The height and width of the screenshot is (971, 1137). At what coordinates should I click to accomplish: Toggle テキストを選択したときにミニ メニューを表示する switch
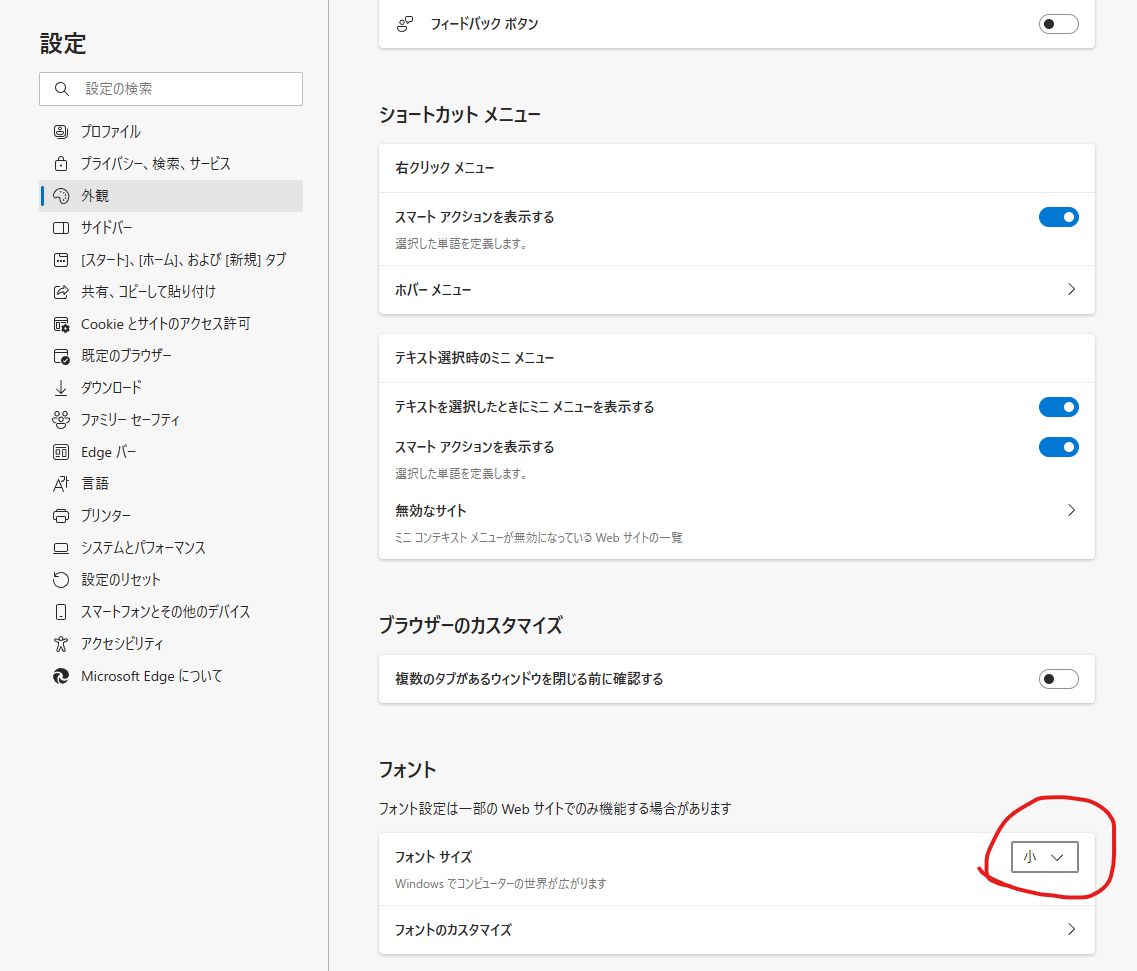(x=1058, y=407)
